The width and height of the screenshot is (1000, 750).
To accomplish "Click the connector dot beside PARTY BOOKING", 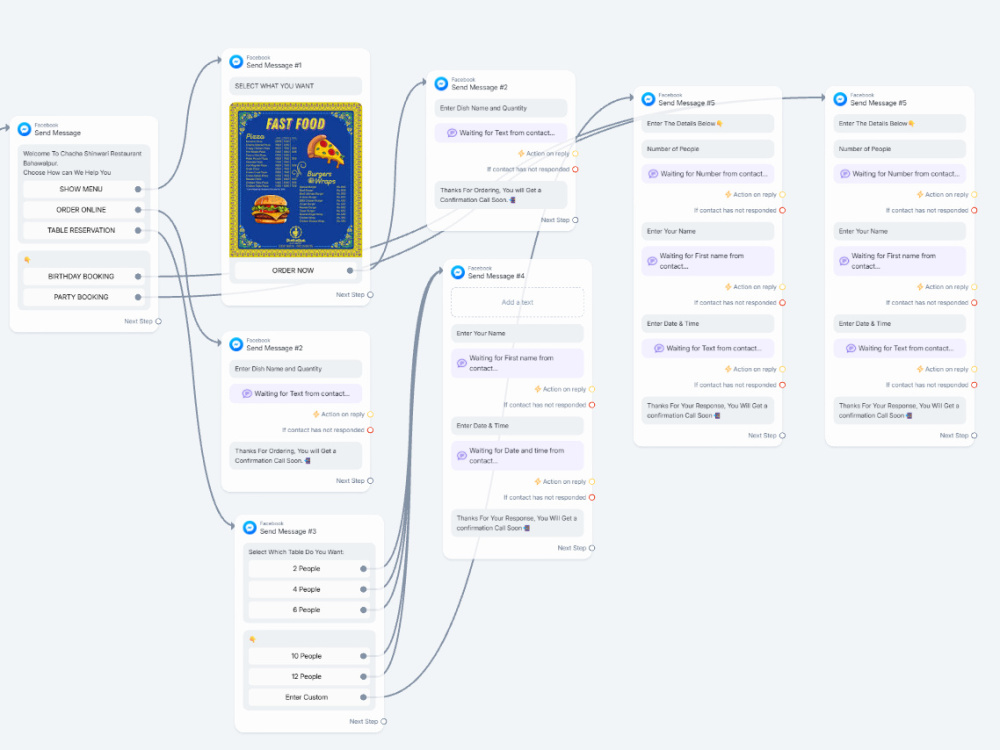I will point(138,297).
